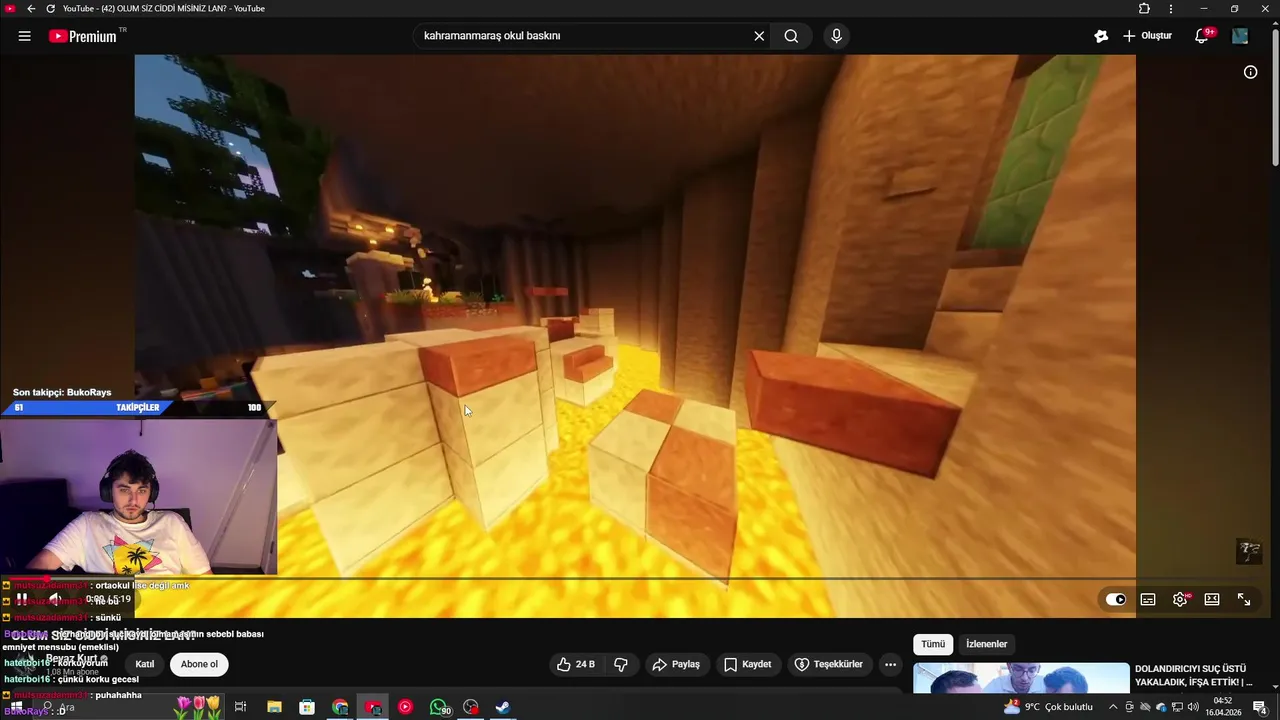
Task: Open the YouTube hamburger guide menu
Action: pos(24,36)
